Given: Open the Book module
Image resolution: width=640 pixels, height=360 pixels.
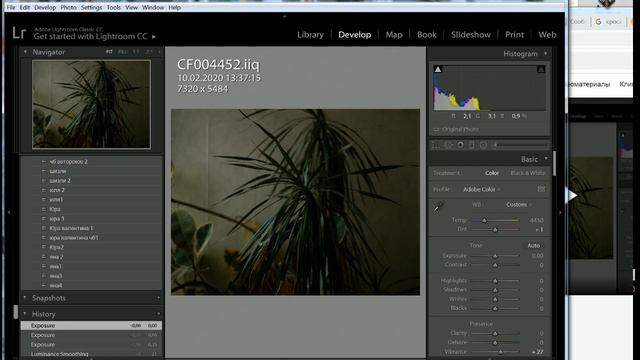Looking at the screenshot, I should coord(427,35).
